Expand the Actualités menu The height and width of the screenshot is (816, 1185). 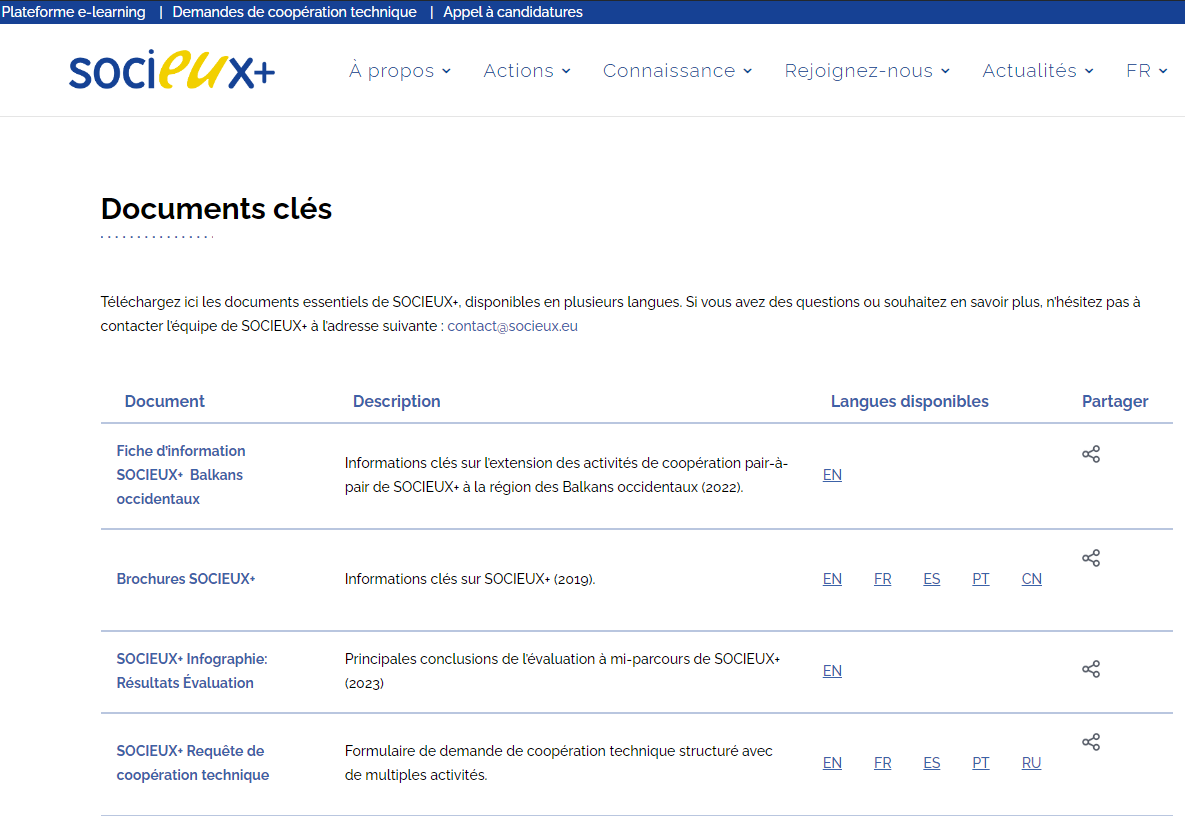click(x=1037, y=70)
